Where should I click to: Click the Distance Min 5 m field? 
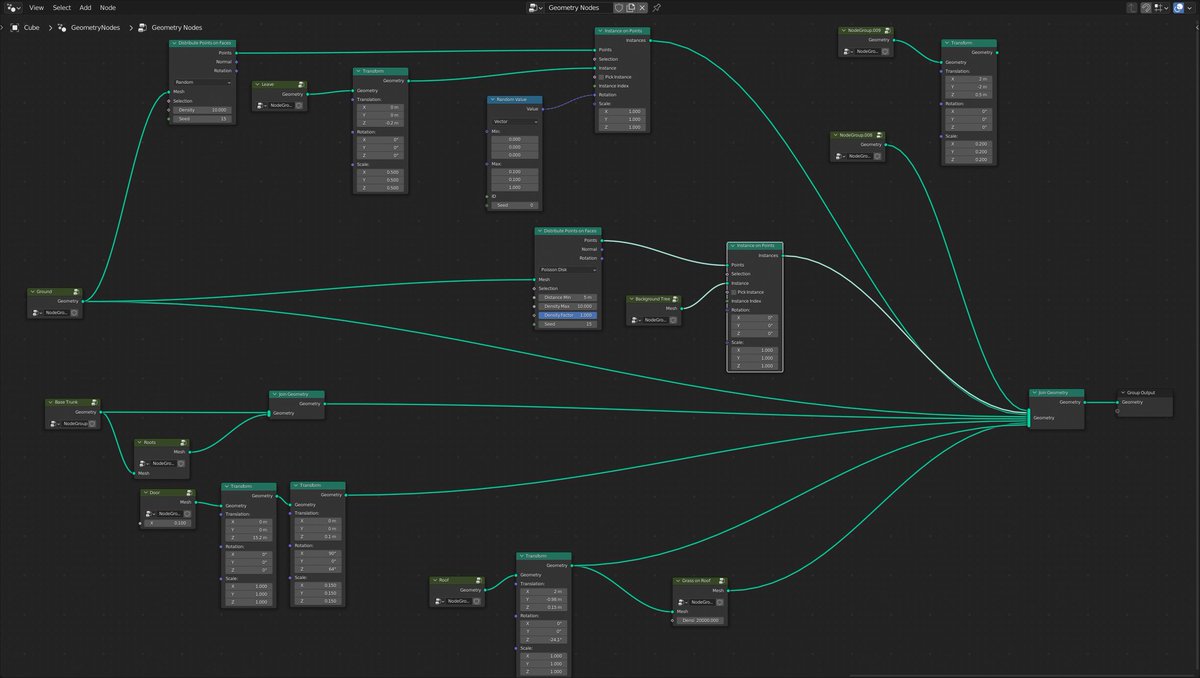pyautogui.click(x=568, y=297)
